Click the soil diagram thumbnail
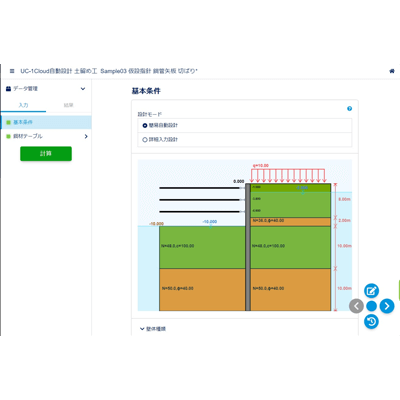Screen dimensions: 400x400 coord(245,235)
